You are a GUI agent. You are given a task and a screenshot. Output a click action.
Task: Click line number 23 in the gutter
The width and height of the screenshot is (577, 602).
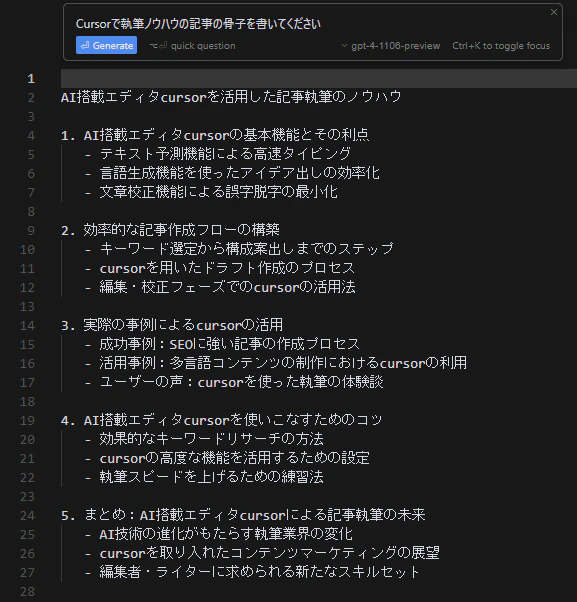27,496
